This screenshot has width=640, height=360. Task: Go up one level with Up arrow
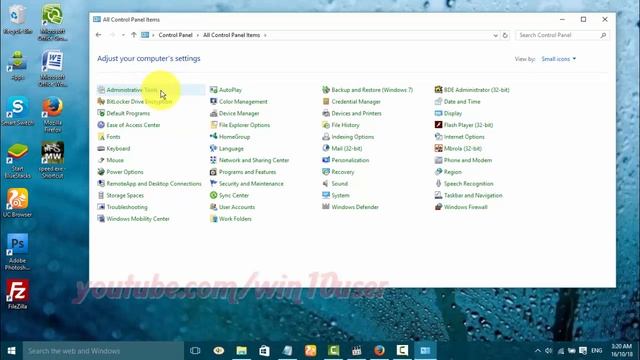(133, 35)
